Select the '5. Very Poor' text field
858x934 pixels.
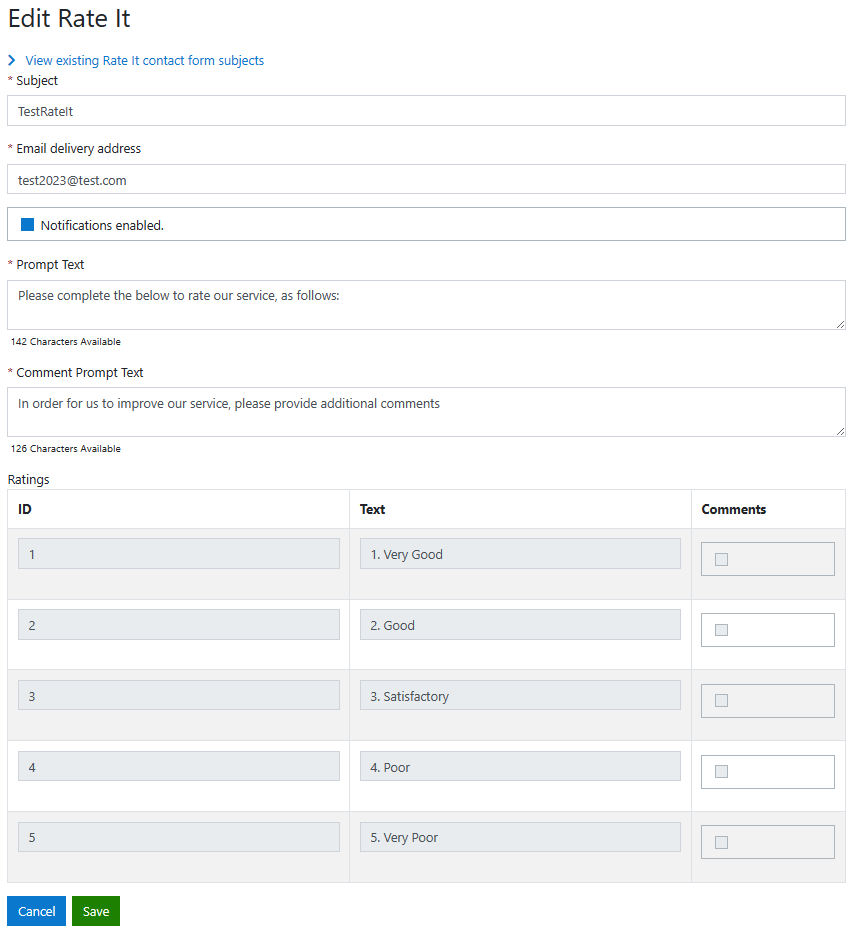click(520, 837)
